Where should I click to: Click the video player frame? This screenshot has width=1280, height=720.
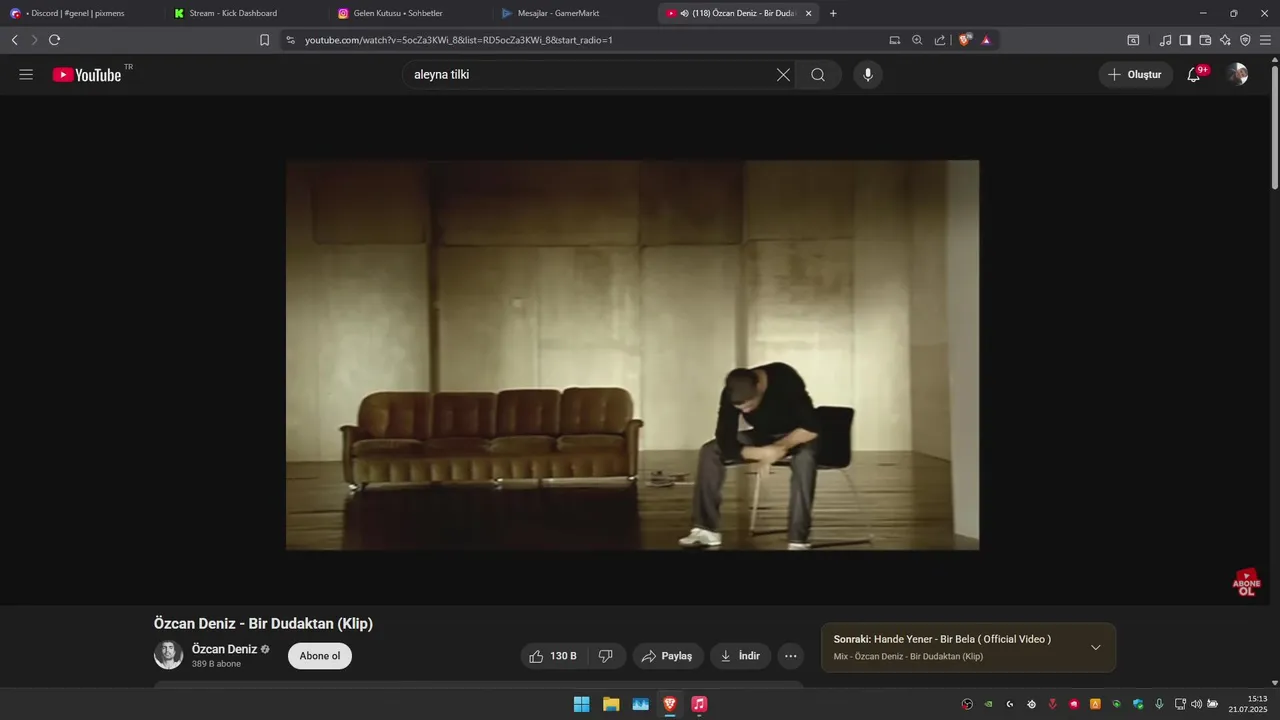click(x=632, y=355)
